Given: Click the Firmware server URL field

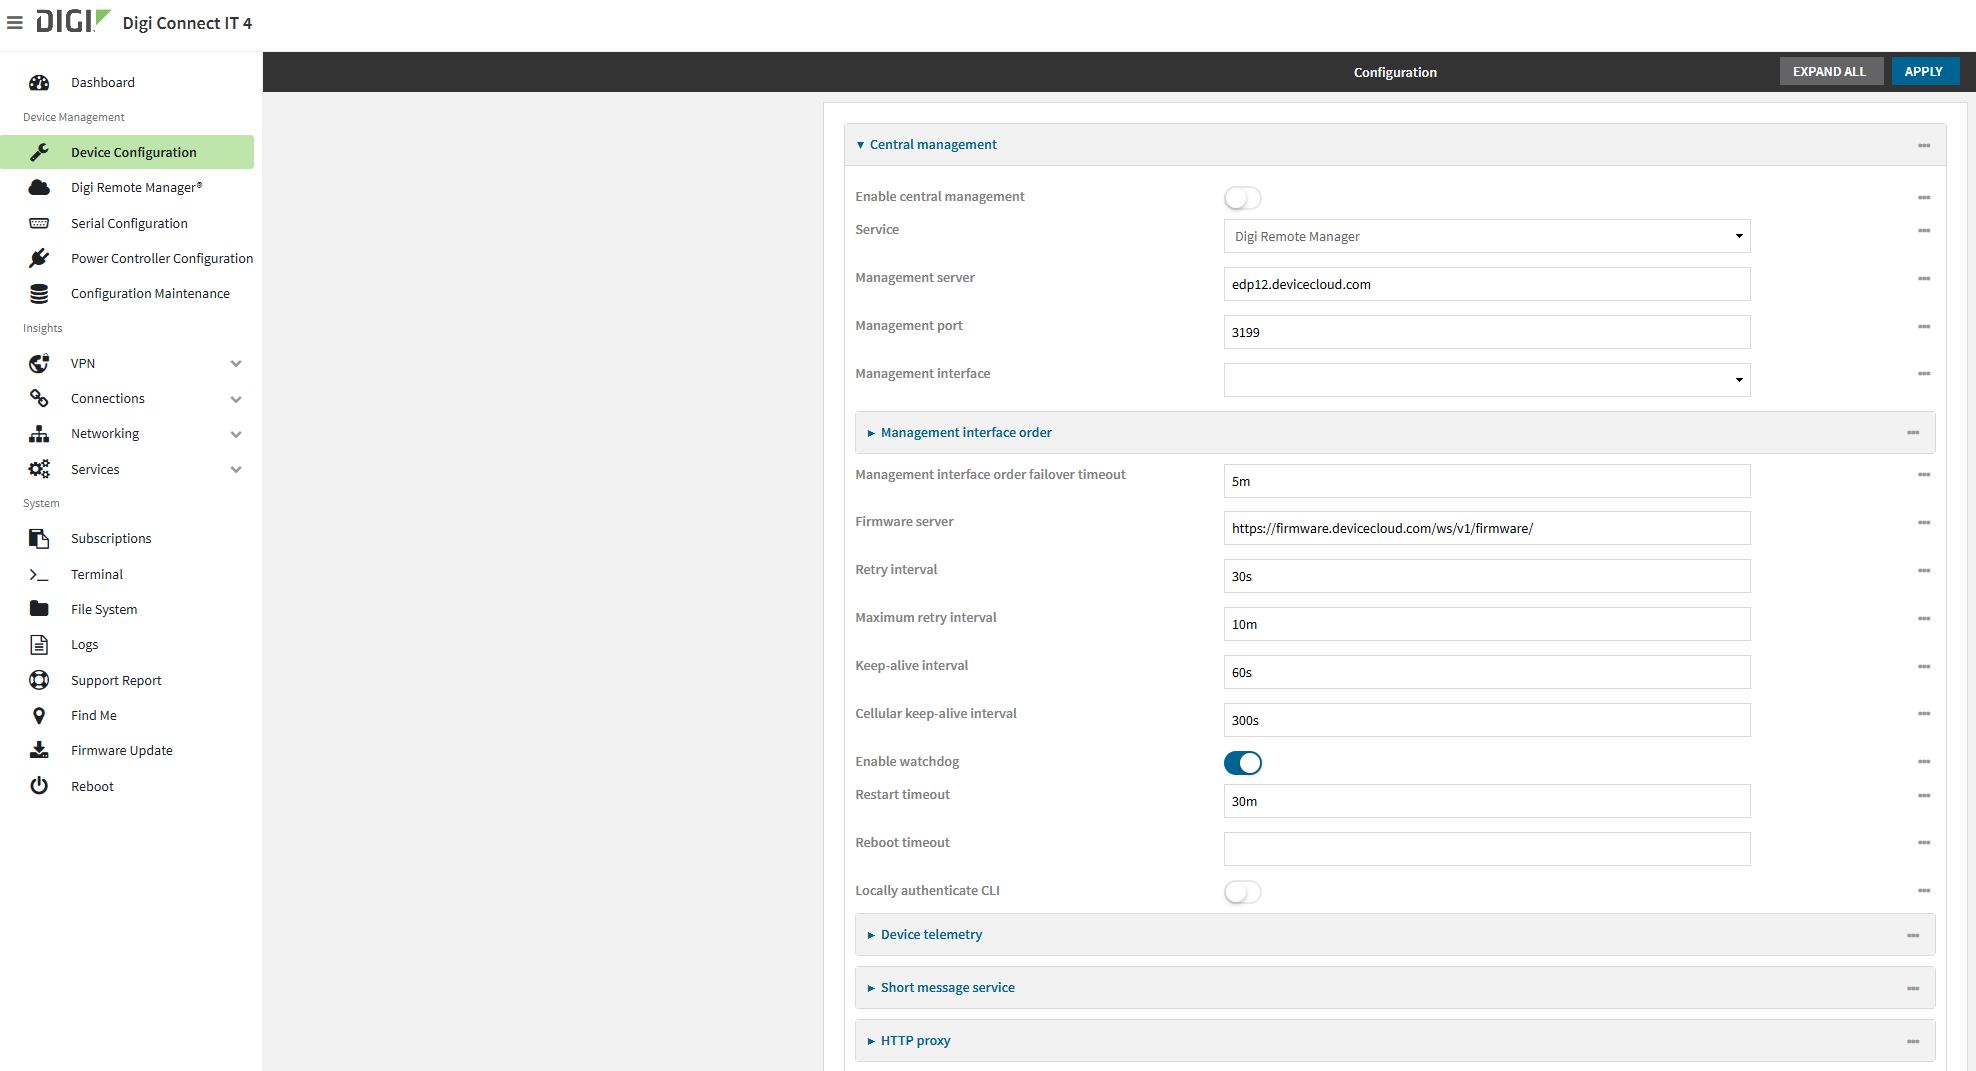Looking at the screenshot, I should coord(1487,528).
